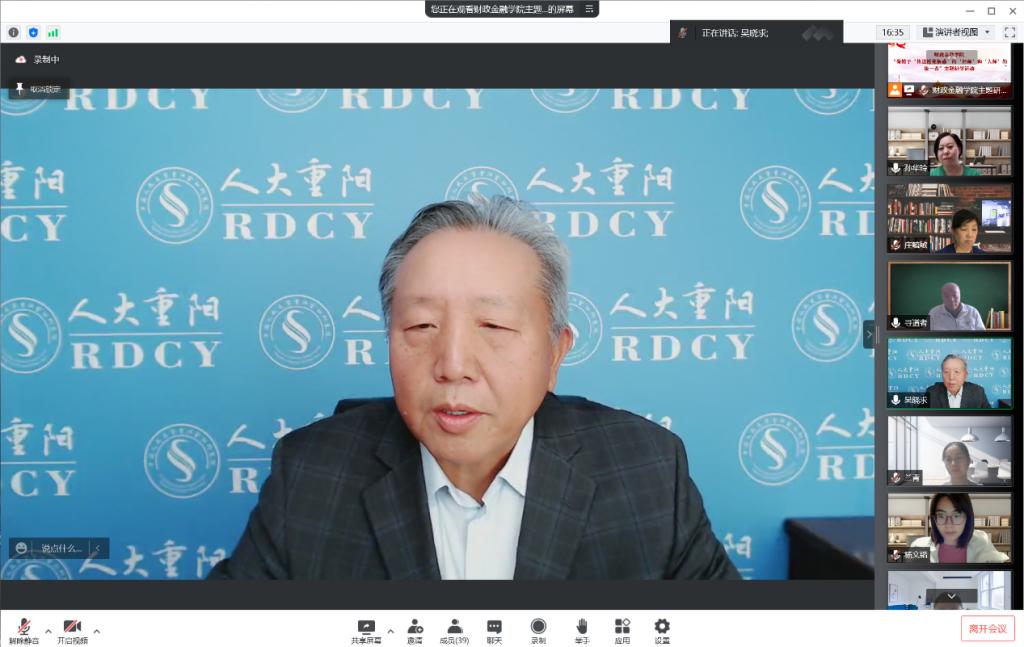Open the Invite icon

(414, 629)
